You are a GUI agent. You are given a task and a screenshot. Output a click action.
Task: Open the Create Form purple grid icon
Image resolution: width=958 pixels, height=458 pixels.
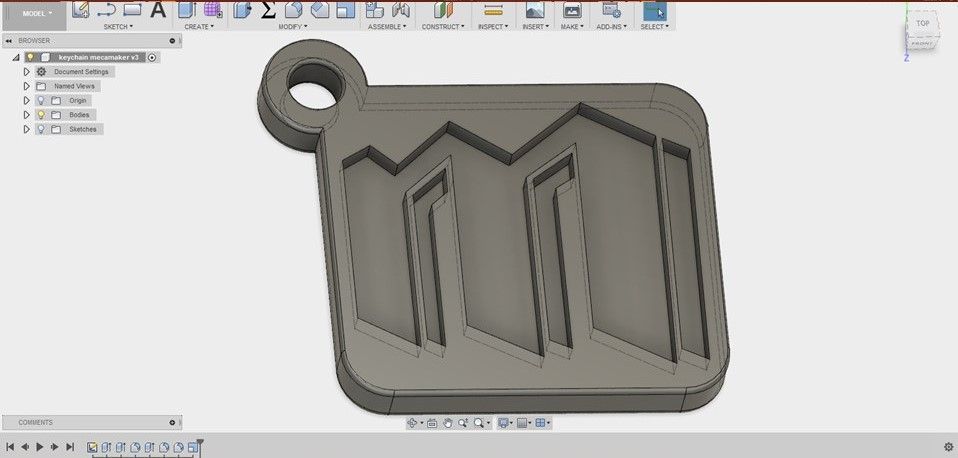point(213,10)
